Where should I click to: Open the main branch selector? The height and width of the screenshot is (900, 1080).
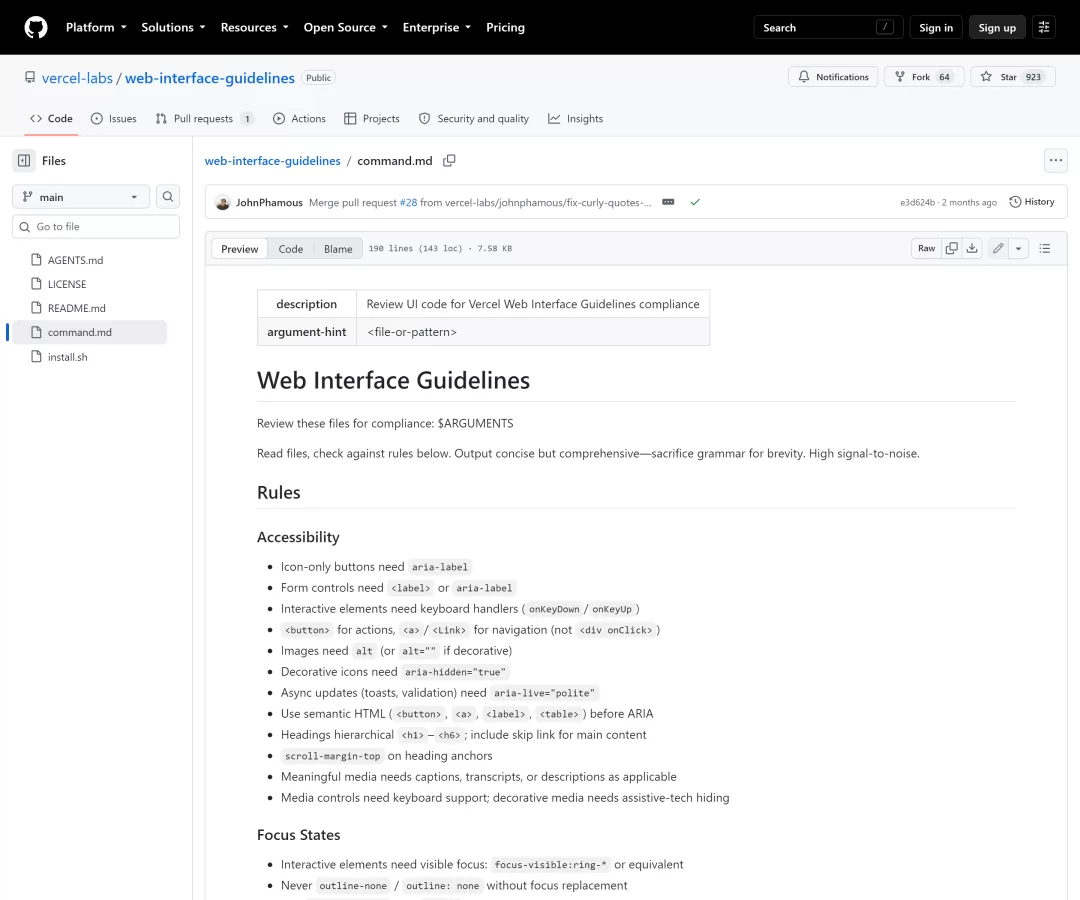click(81, 197)
